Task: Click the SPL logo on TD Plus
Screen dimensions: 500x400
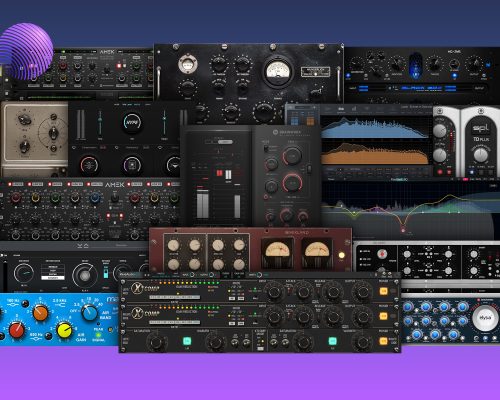Action: pyautogui.click(x=481, y=128)
